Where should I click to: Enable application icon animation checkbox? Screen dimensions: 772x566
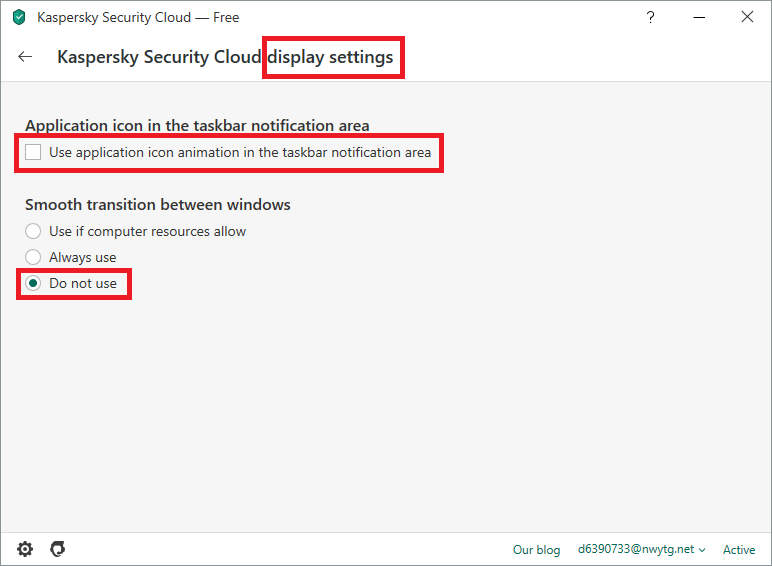point(34,153)
